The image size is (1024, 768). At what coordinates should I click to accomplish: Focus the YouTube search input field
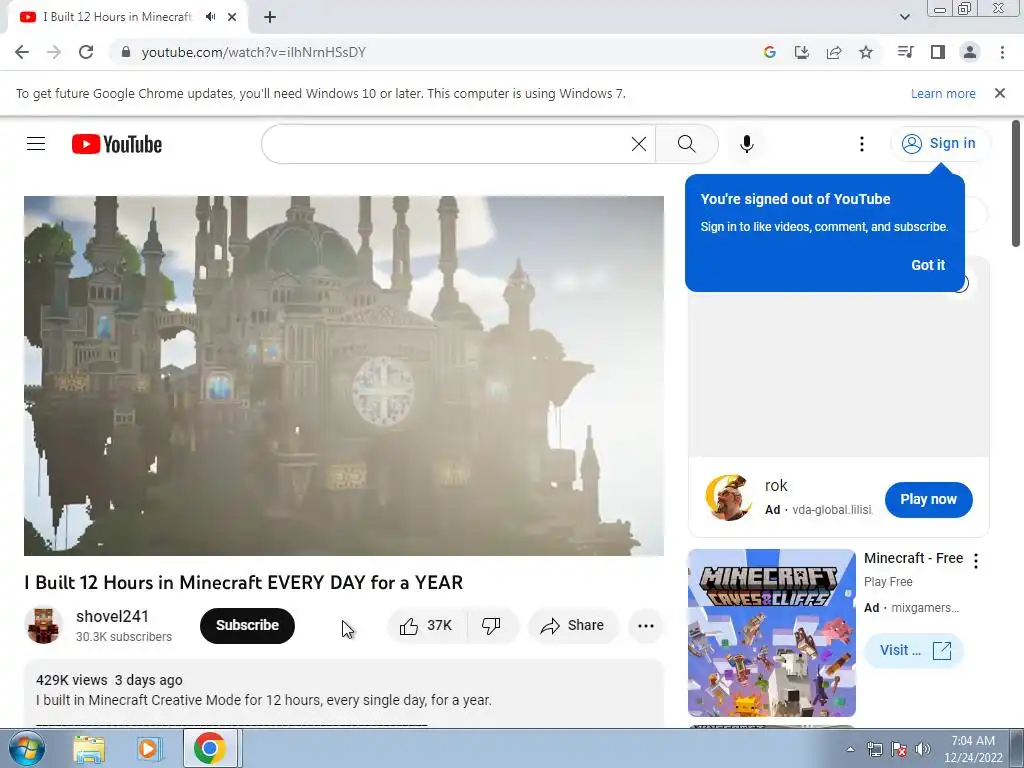[447, 144]
